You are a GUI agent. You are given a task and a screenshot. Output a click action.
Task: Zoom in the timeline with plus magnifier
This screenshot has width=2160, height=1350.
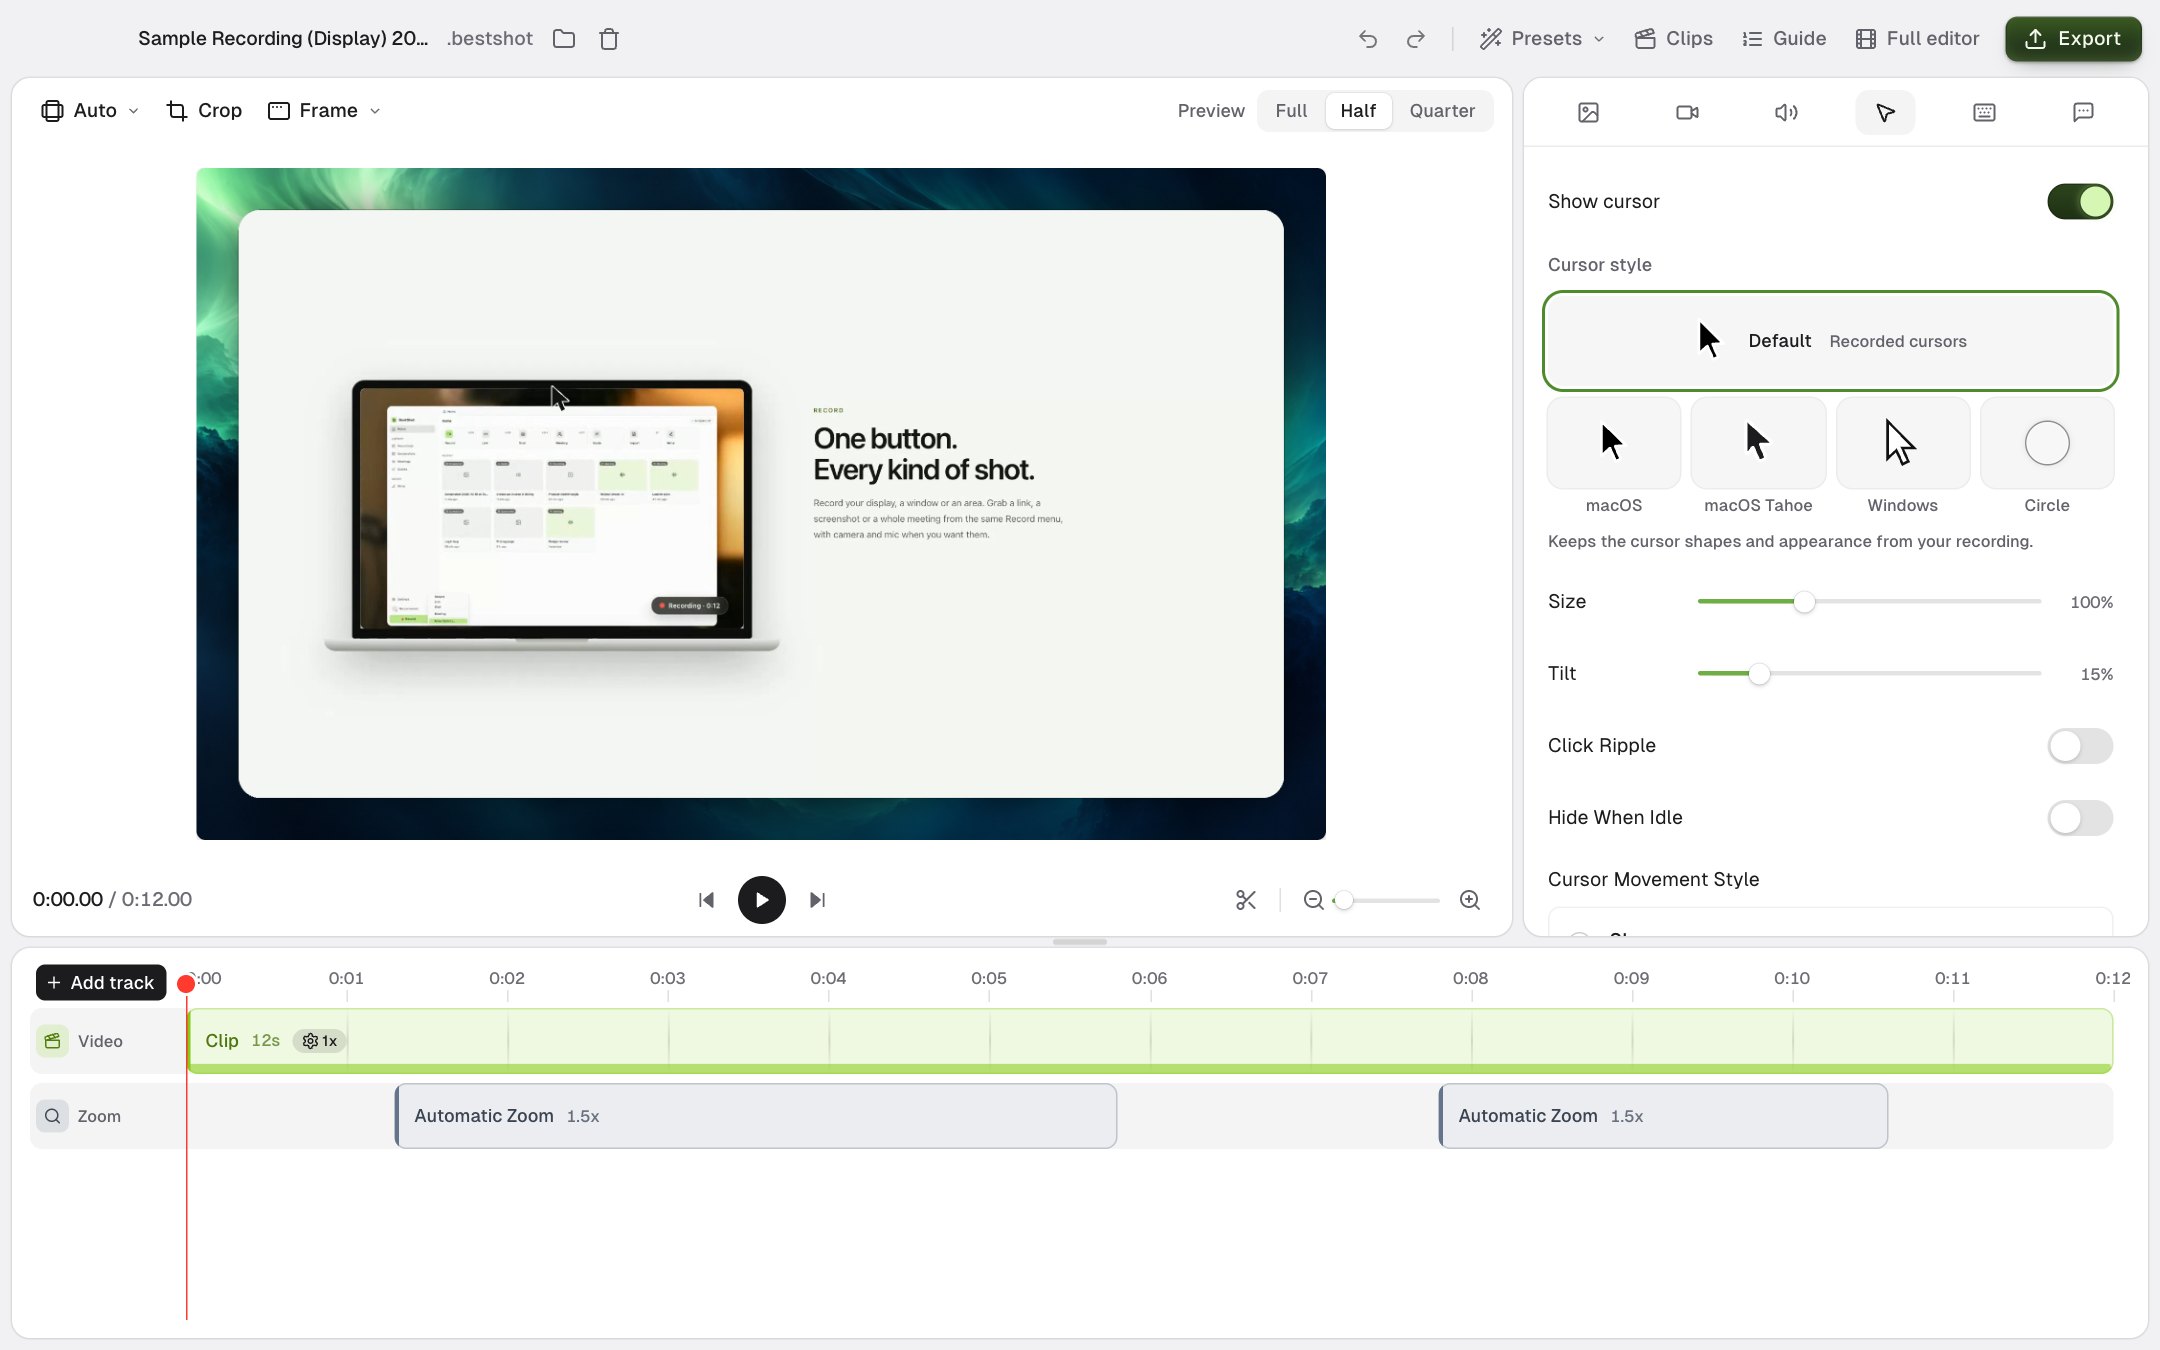coord(1469,900)
